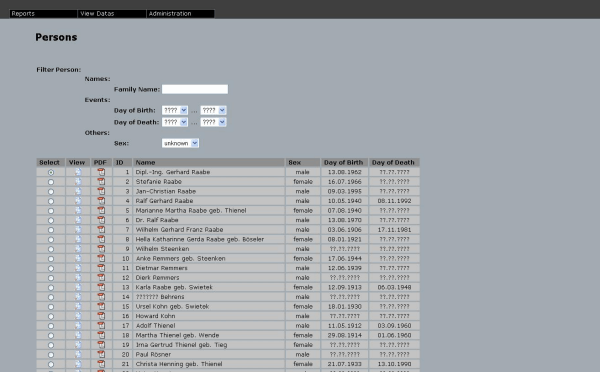Click name Wilhelm Gerhard Franz Raabe
Viewport: 600px width, 372px height.
click(x=179, y=230)
